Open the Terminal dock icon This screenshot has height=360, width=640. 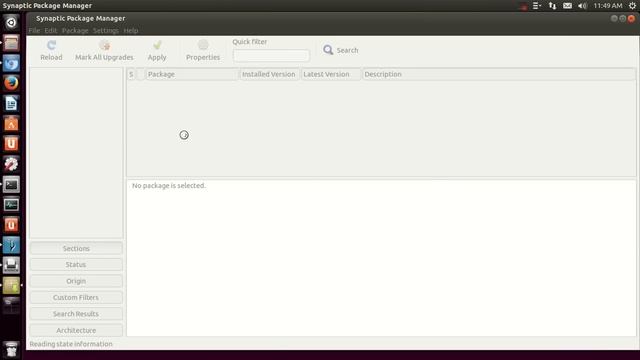coord(11,184)
